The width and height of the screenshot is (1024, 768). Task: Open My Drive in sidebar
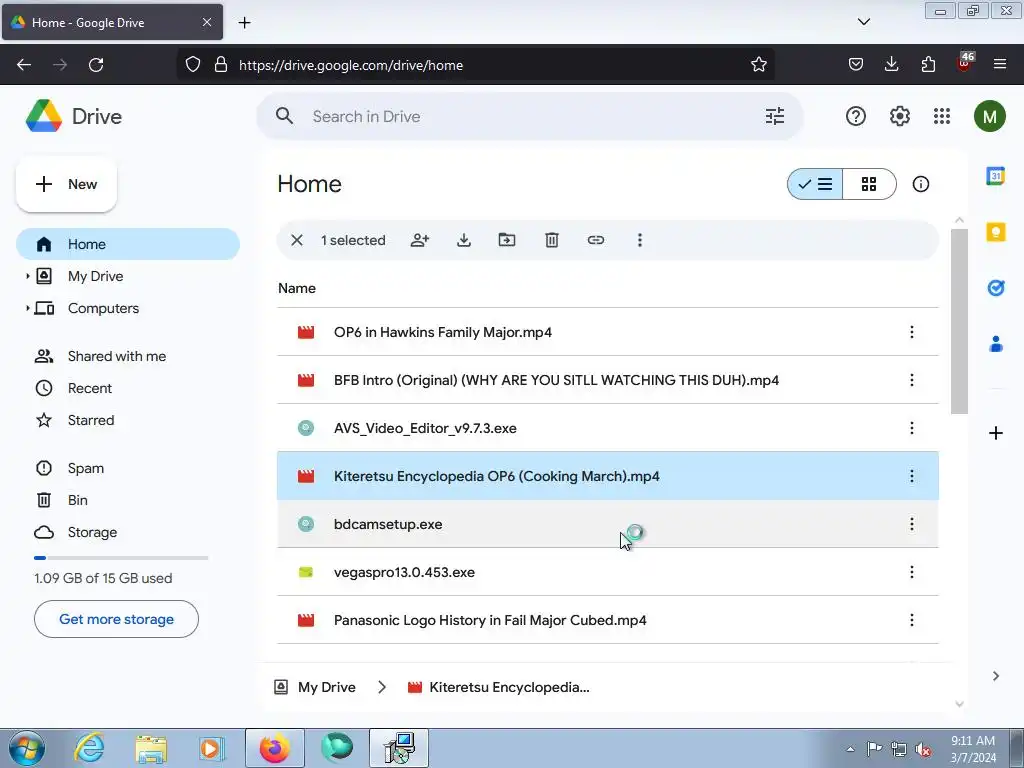pyautogui.click(x=95, y=276)
